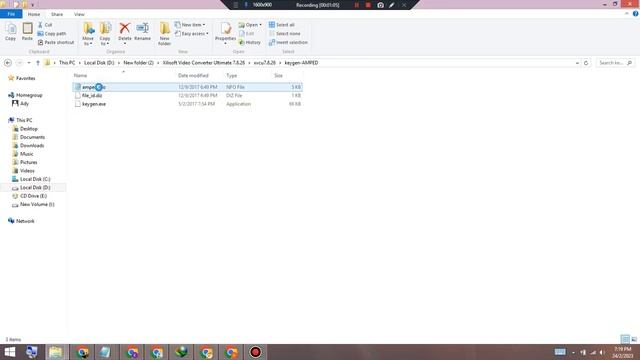Screen dimensions: 640x360
Task: Click the xvcu7.8.26 breadcrumb
Action: tap(264, 63)
